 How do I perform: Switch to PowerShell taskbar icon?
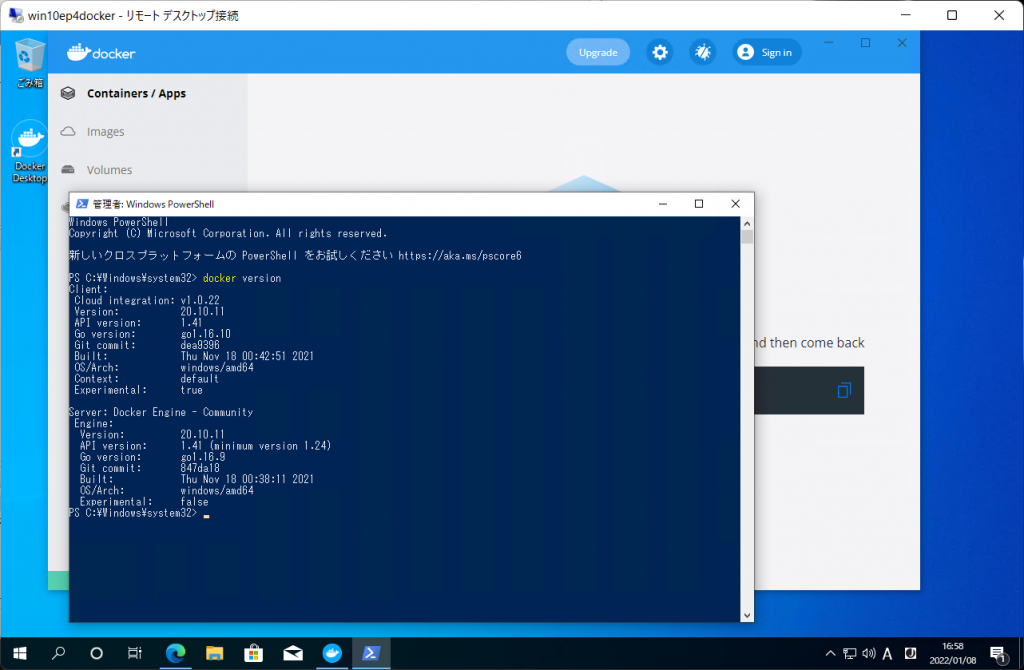click(371, 653)
